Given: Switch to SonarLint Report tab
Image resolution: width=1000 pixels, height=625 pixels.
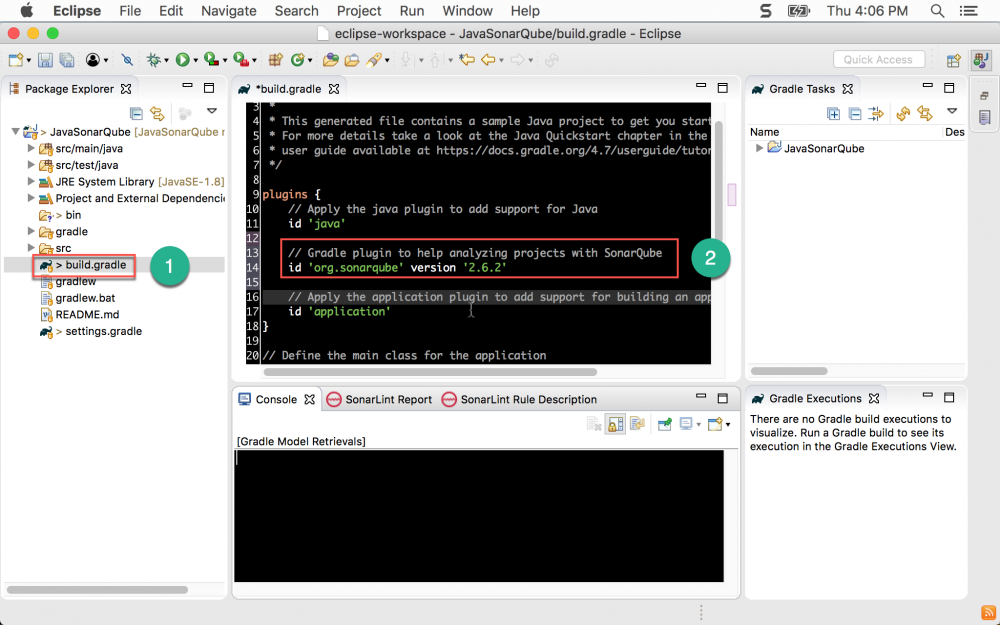Looking at the screenshot, I should tap(379, 399).
